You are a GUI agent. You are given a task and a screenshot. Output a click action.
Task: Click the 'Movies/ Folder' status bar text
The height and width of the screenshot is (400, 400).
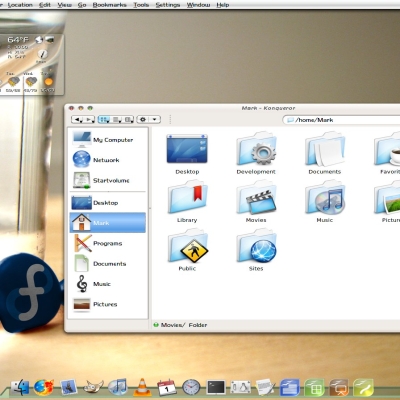click(184, 325)
